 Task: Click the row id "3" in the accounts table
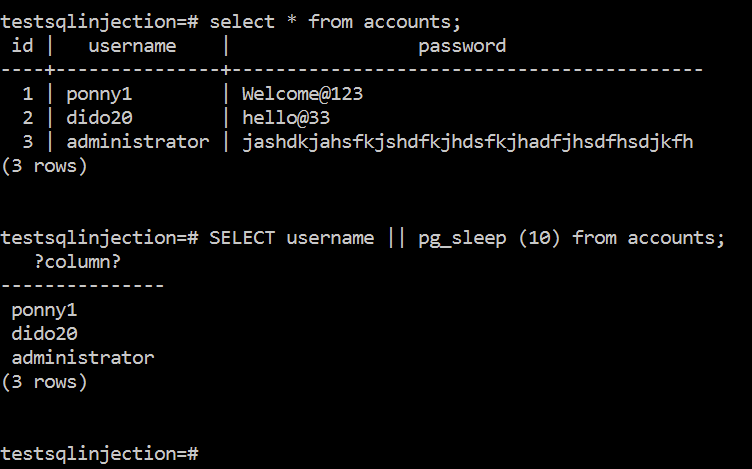pos(28,142)
